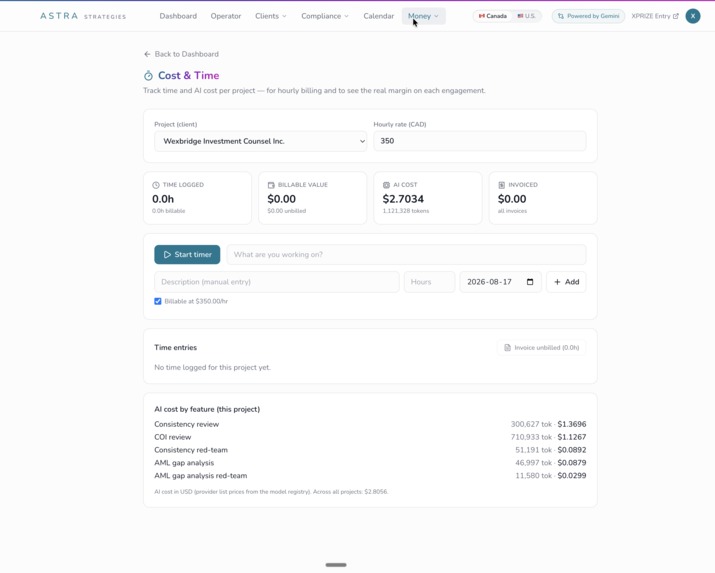Click the Canada flag icon
This screenshot has width=715, height=573.
pyautogui.click(x=482, y=16)
